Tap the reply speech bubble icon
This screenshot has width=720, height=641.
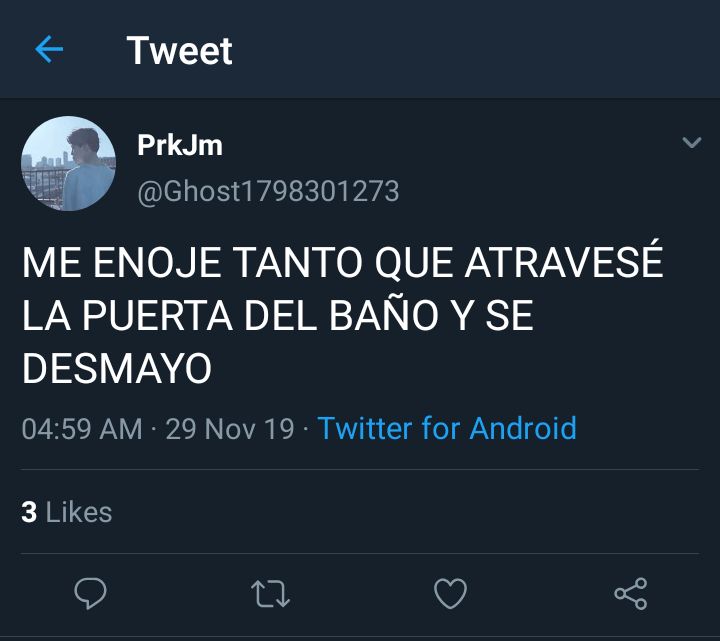click(x=90, y=593)
